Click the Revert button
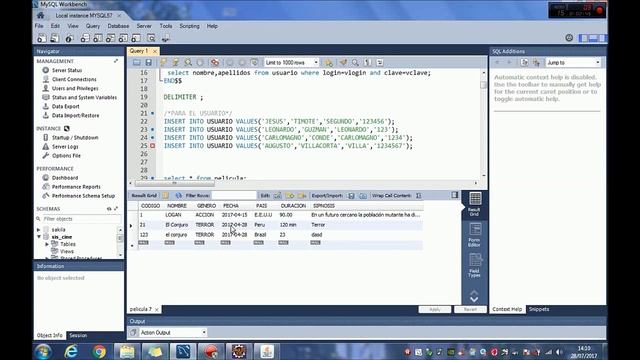Screen dimensions: 640x360 pos(470,309)
